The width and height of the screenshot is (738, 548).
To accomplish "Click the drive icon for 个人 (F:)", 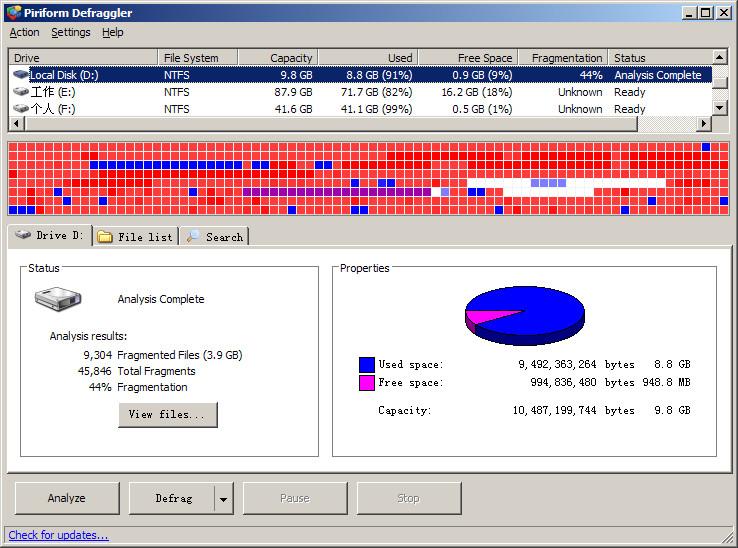I will (x=20, y=109).
